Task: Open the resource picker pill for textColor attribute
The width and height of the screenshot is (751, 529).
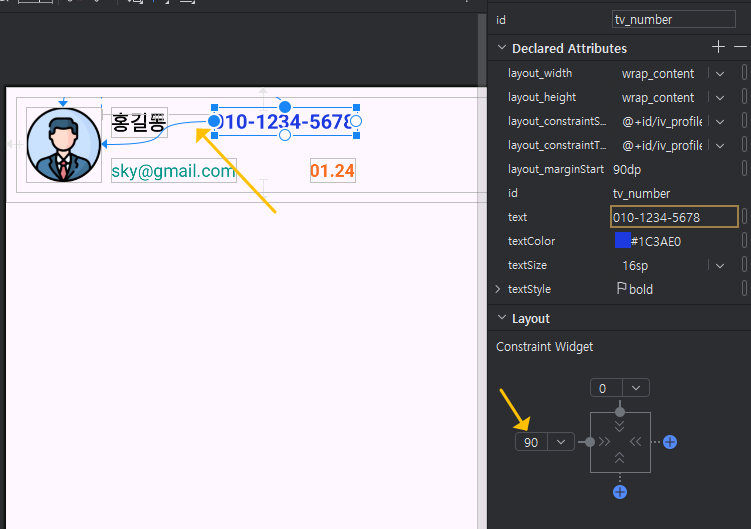Action: point(744,241)
